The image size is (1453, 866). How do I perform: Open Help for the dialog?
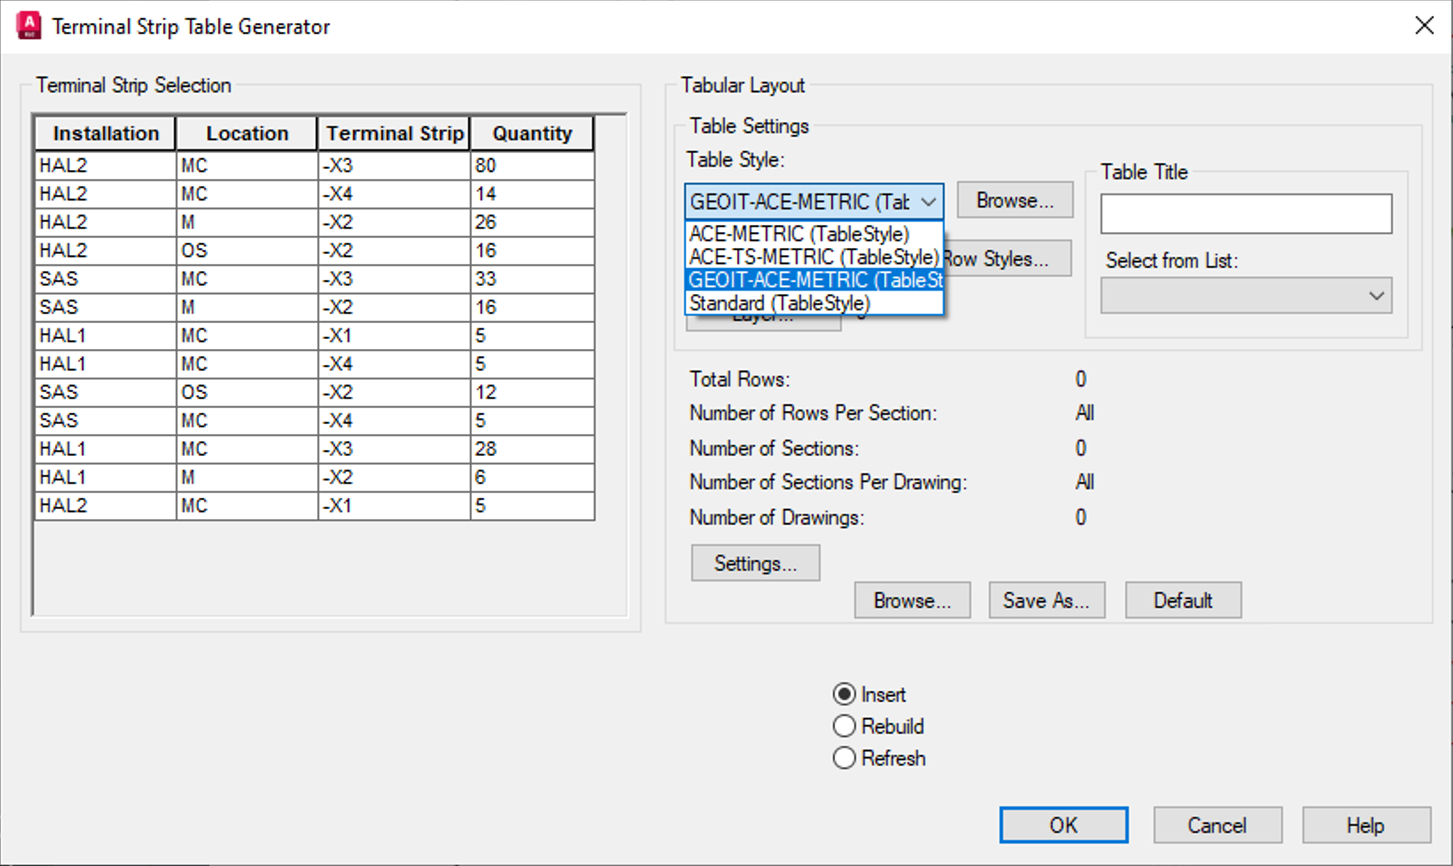pyautogui.click(x=1366, y=825)
